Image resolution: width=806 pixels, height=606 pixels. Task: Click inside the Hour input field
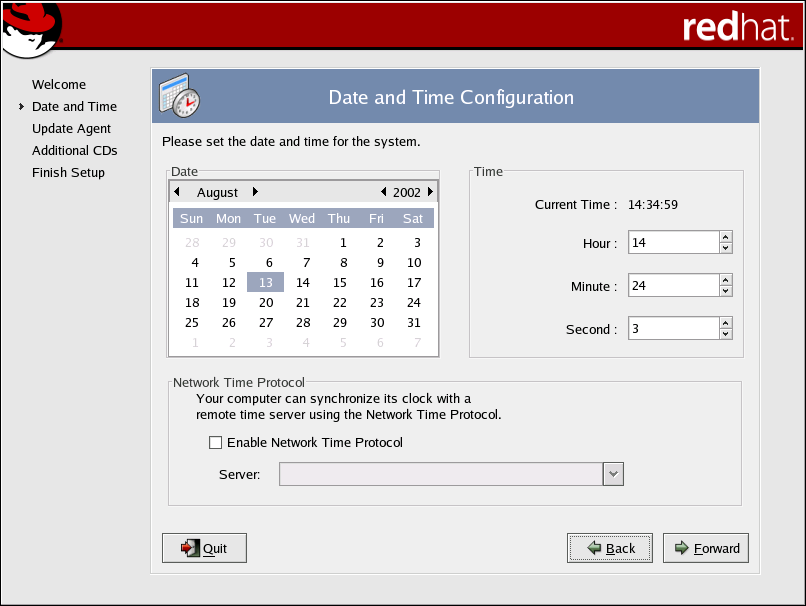[x=672, y=243]
